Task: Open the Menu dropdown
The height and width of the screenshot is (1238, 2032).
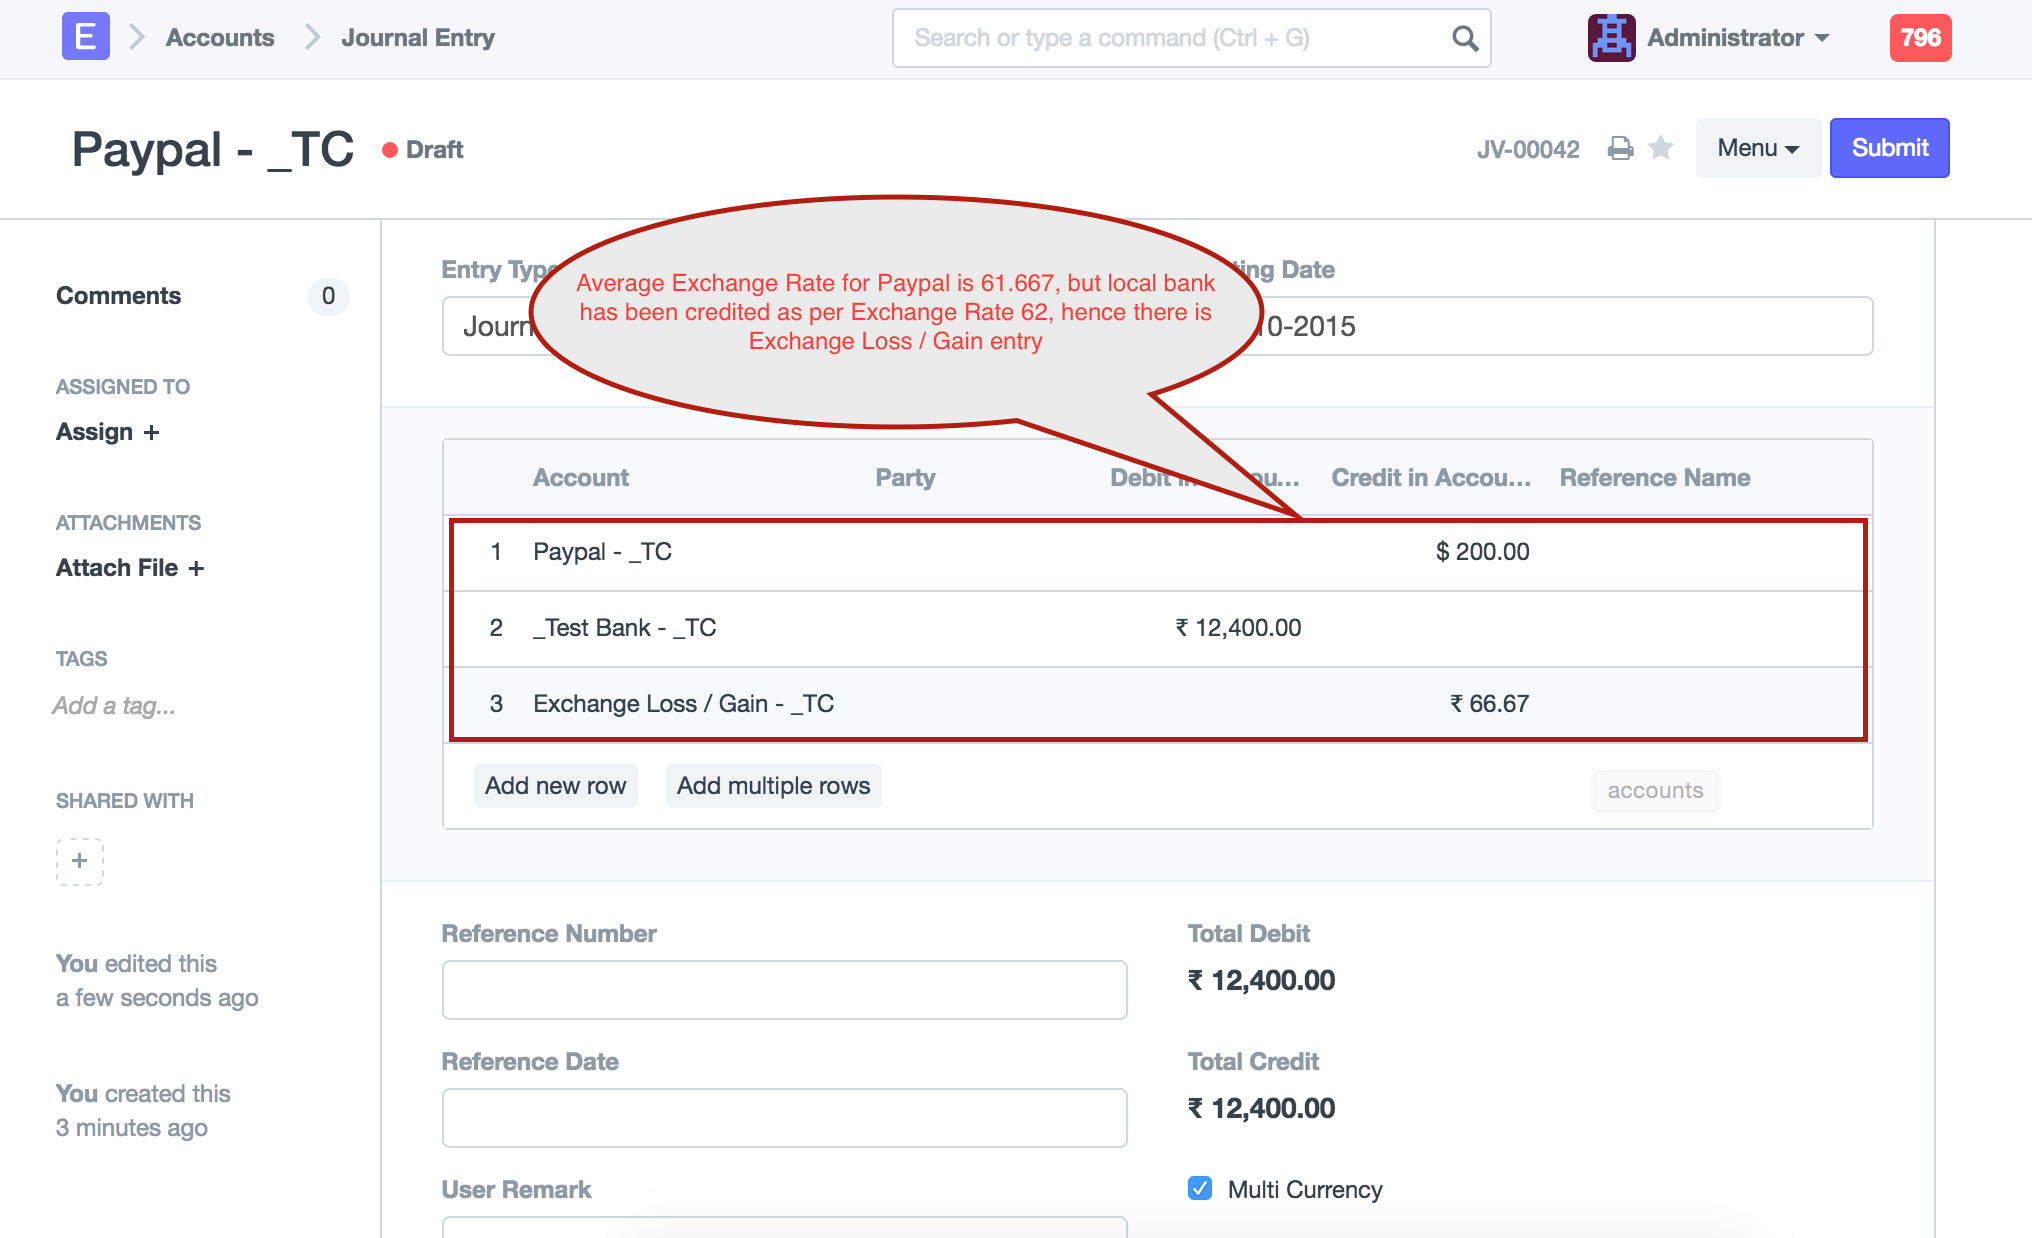Action: pos(1757,148)
